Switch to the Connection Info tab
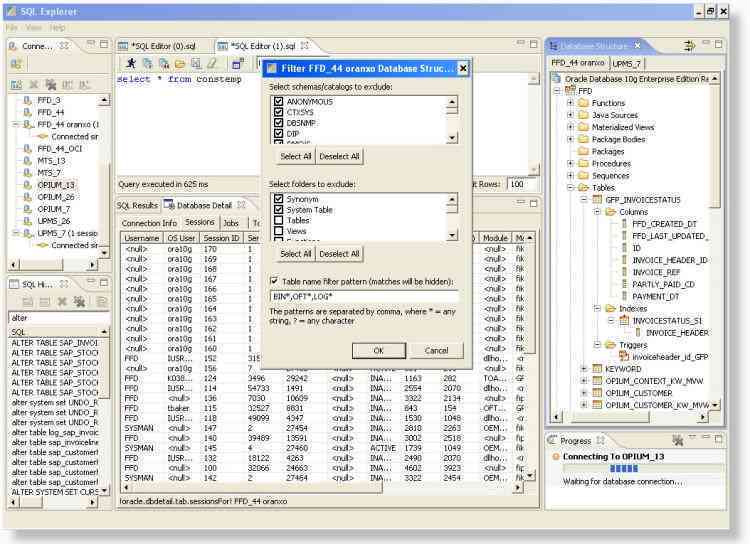The image size is (750, 544). click(x=149, y=223)
